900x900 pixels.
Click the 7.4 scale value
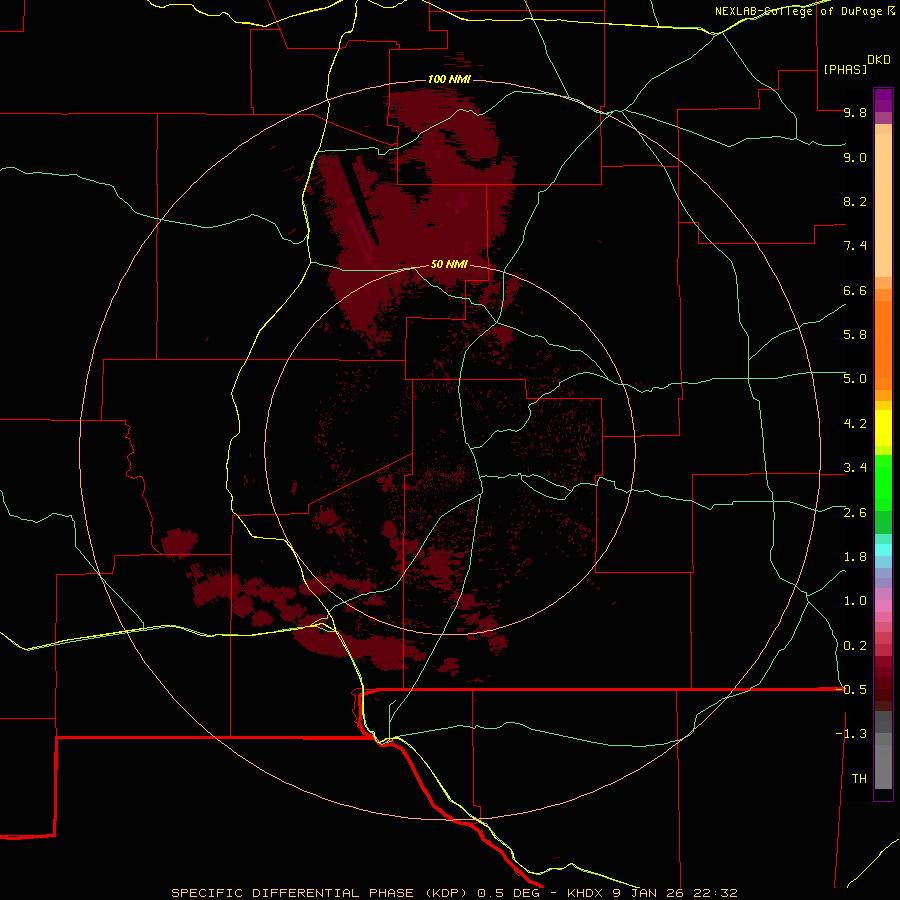pyautogui.click(x=855, y=246)
